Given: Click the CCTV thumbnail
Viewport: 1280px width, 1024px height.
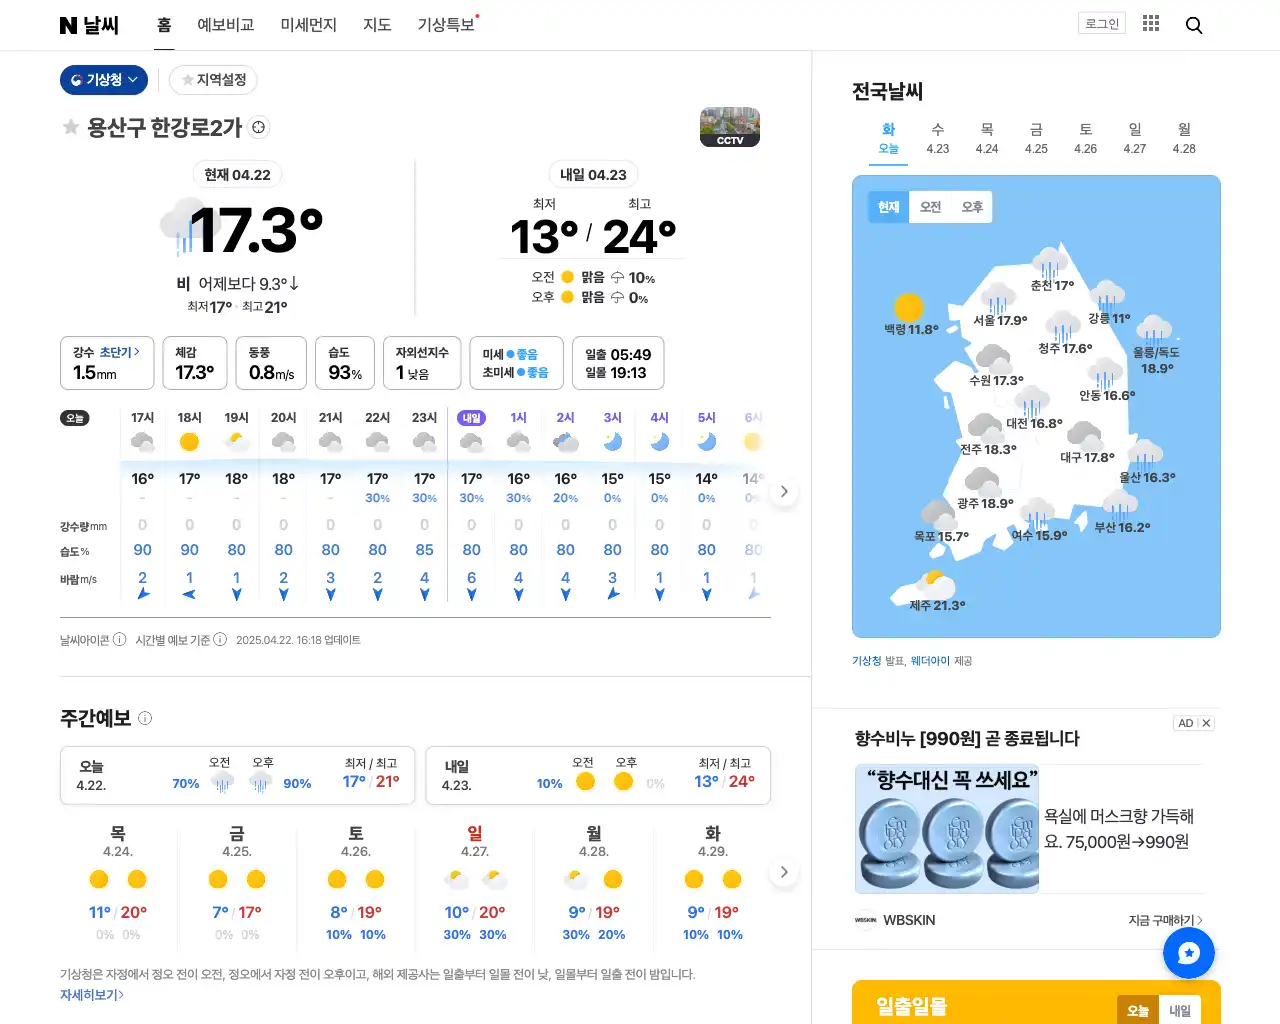Looking at the screenshot, I should point(729,127).
